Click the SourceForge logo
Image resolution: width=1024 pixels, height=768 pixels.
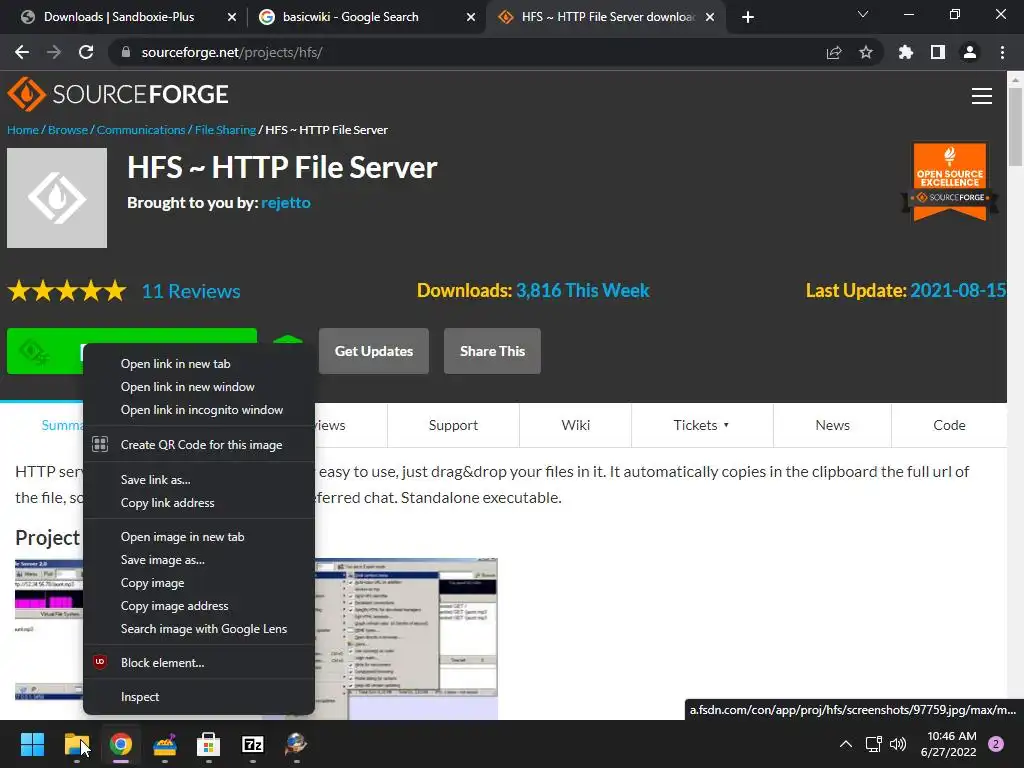tap(118, 94)
